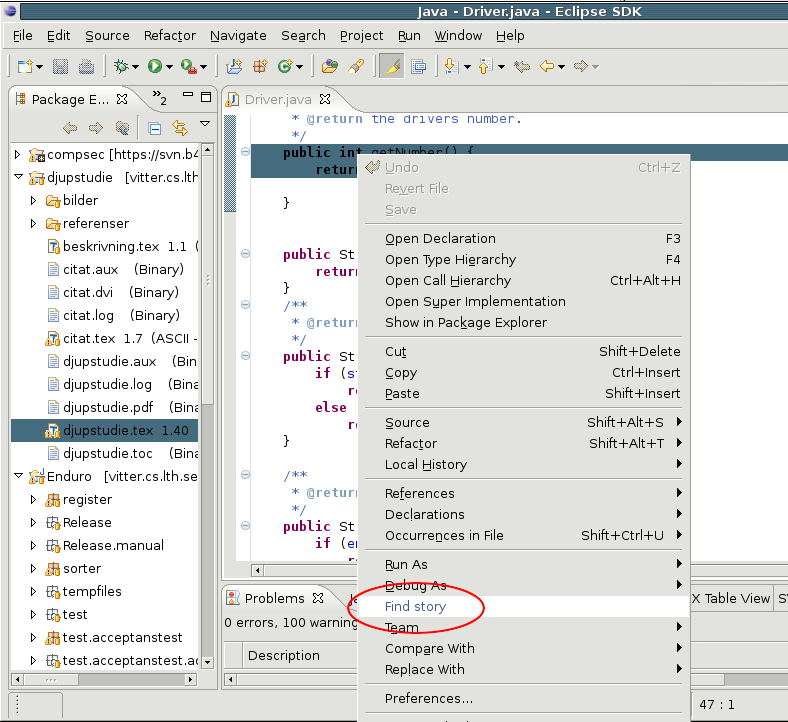Click Package Explorer Up icon
This screenshot has width=788, height=722.
coord(122,128)
